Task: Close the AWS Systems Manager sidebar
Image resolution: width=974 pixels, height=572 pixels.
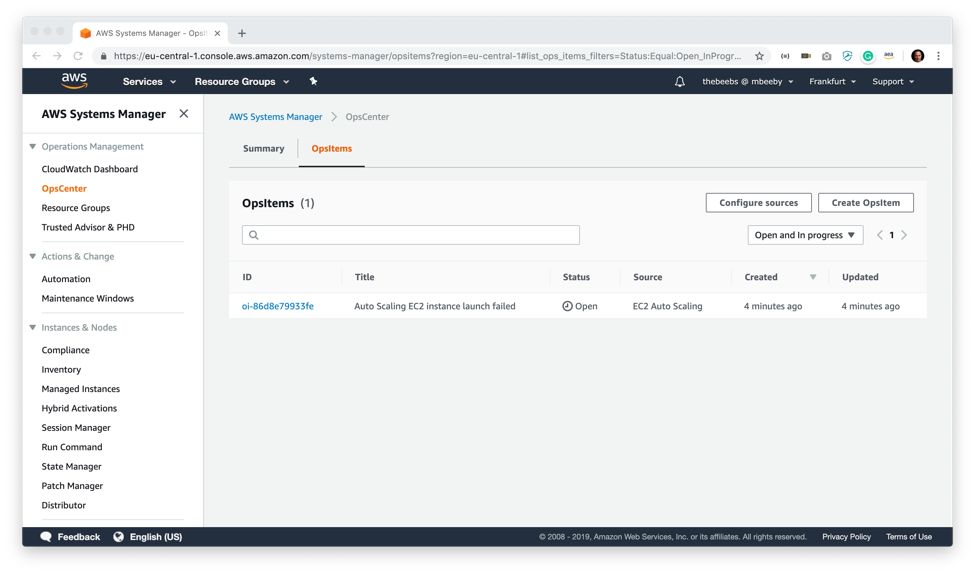Action: pyautogui.click(x=184, y=114)
